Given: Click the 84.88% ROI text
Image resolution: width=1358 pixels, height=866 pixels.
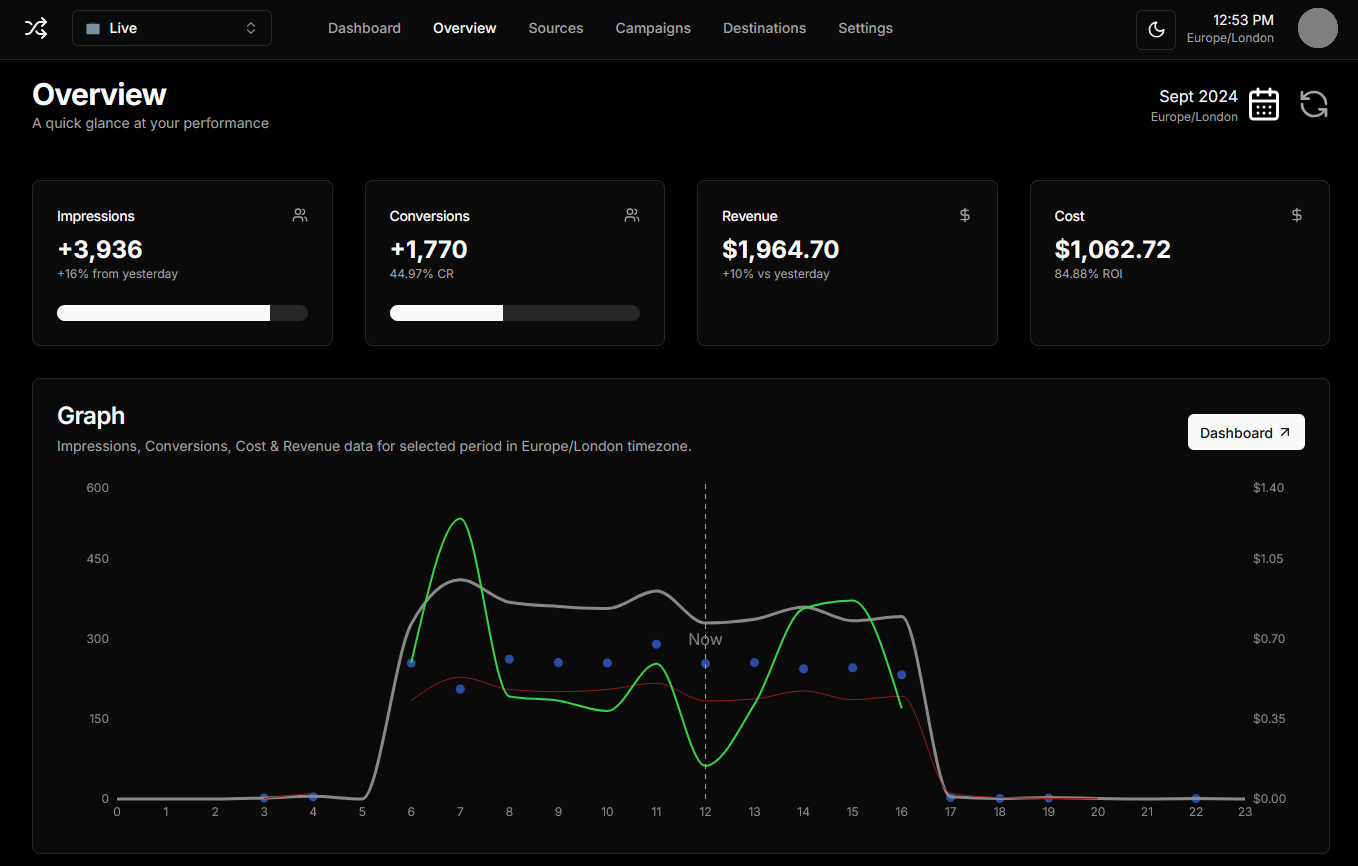Looking at the screenshot, I should point(1088,274).
